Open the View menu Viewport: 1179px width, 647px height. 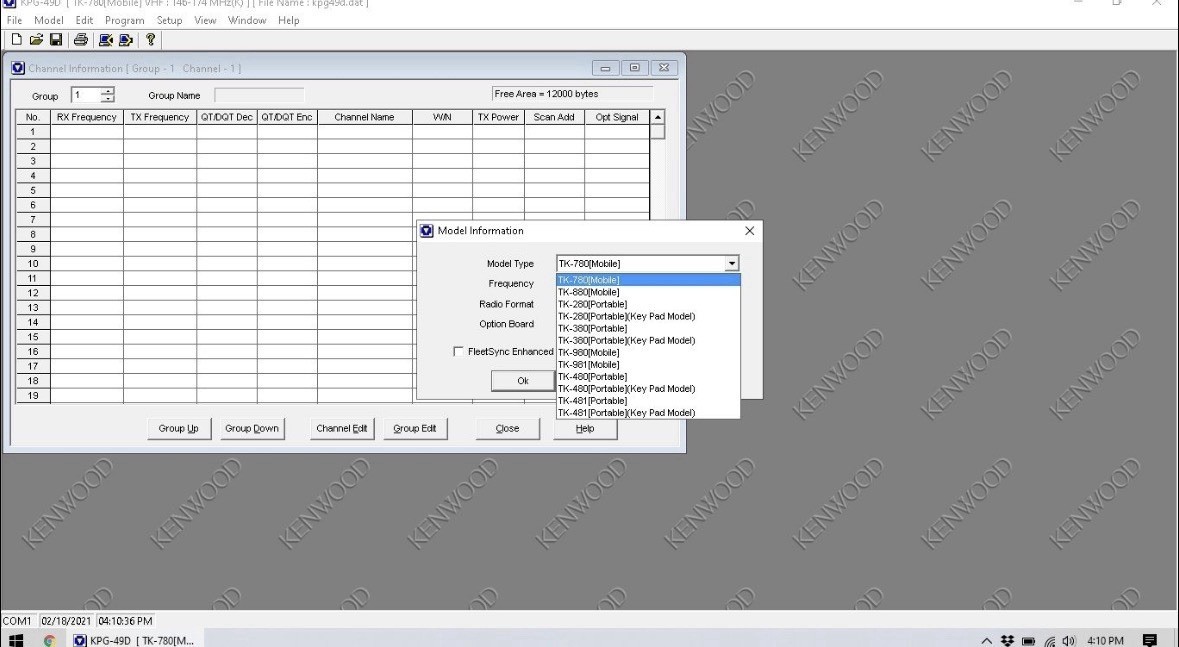point(205,20)
